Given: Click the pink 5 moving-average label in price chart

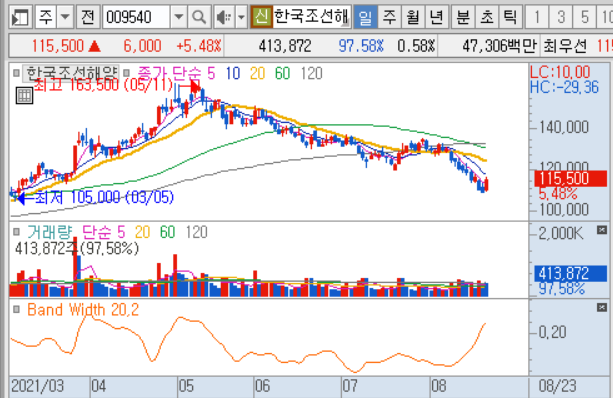Looking at the screenshot, I should [x=211, y=73].
